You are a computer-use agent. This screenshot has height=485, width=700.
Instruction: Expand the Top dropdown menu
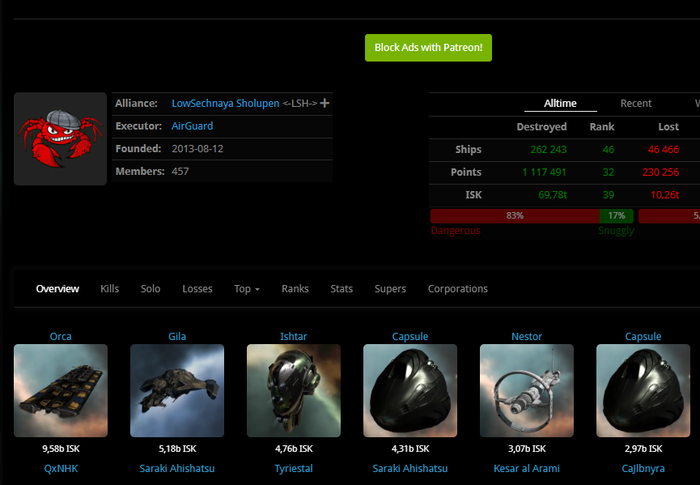[x=246, y=289]
